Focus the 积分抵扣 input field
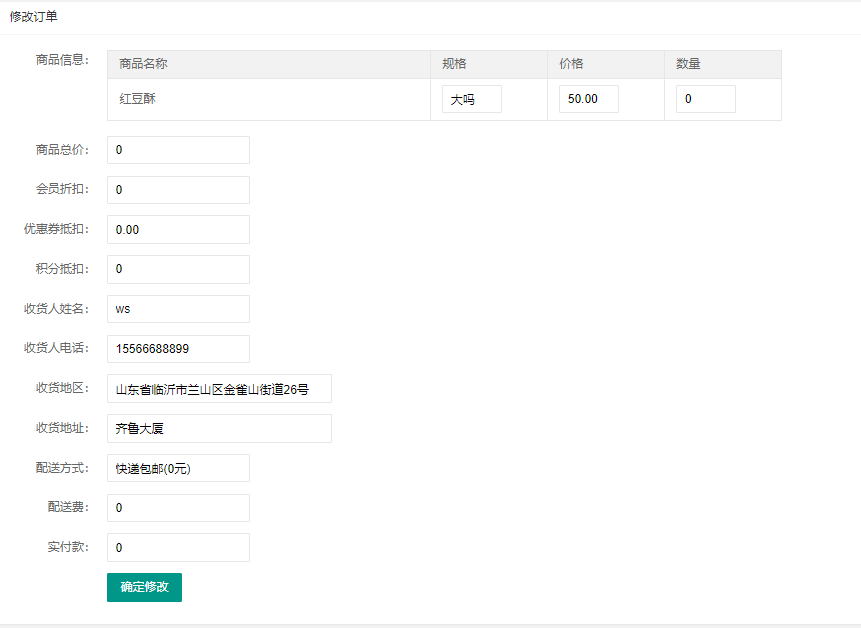The width and height of the screenshot is (861, 628). [178, 269]
